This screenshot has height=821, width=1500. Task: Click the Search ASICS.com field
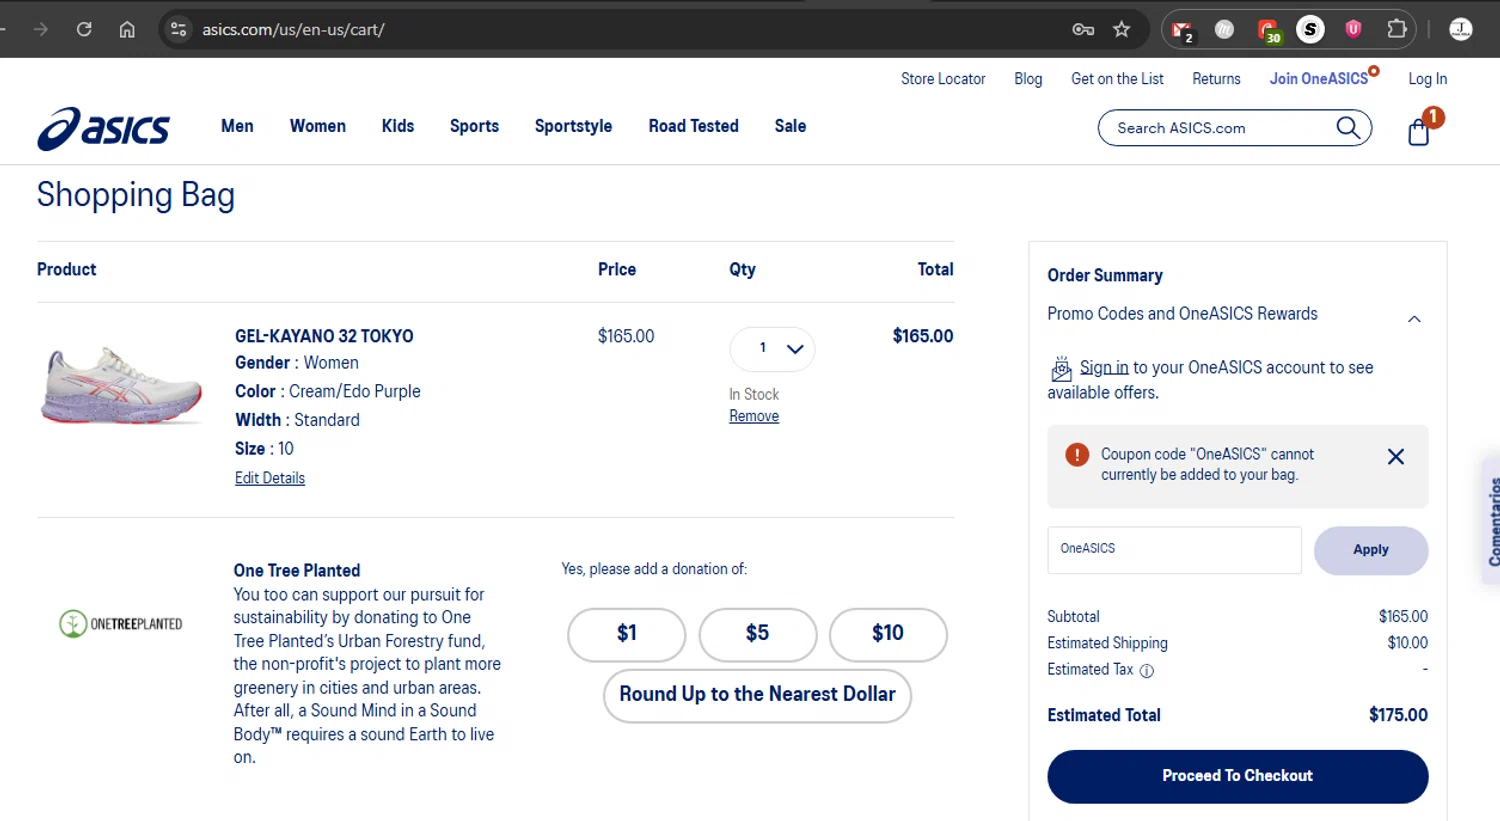[1218, 128]
